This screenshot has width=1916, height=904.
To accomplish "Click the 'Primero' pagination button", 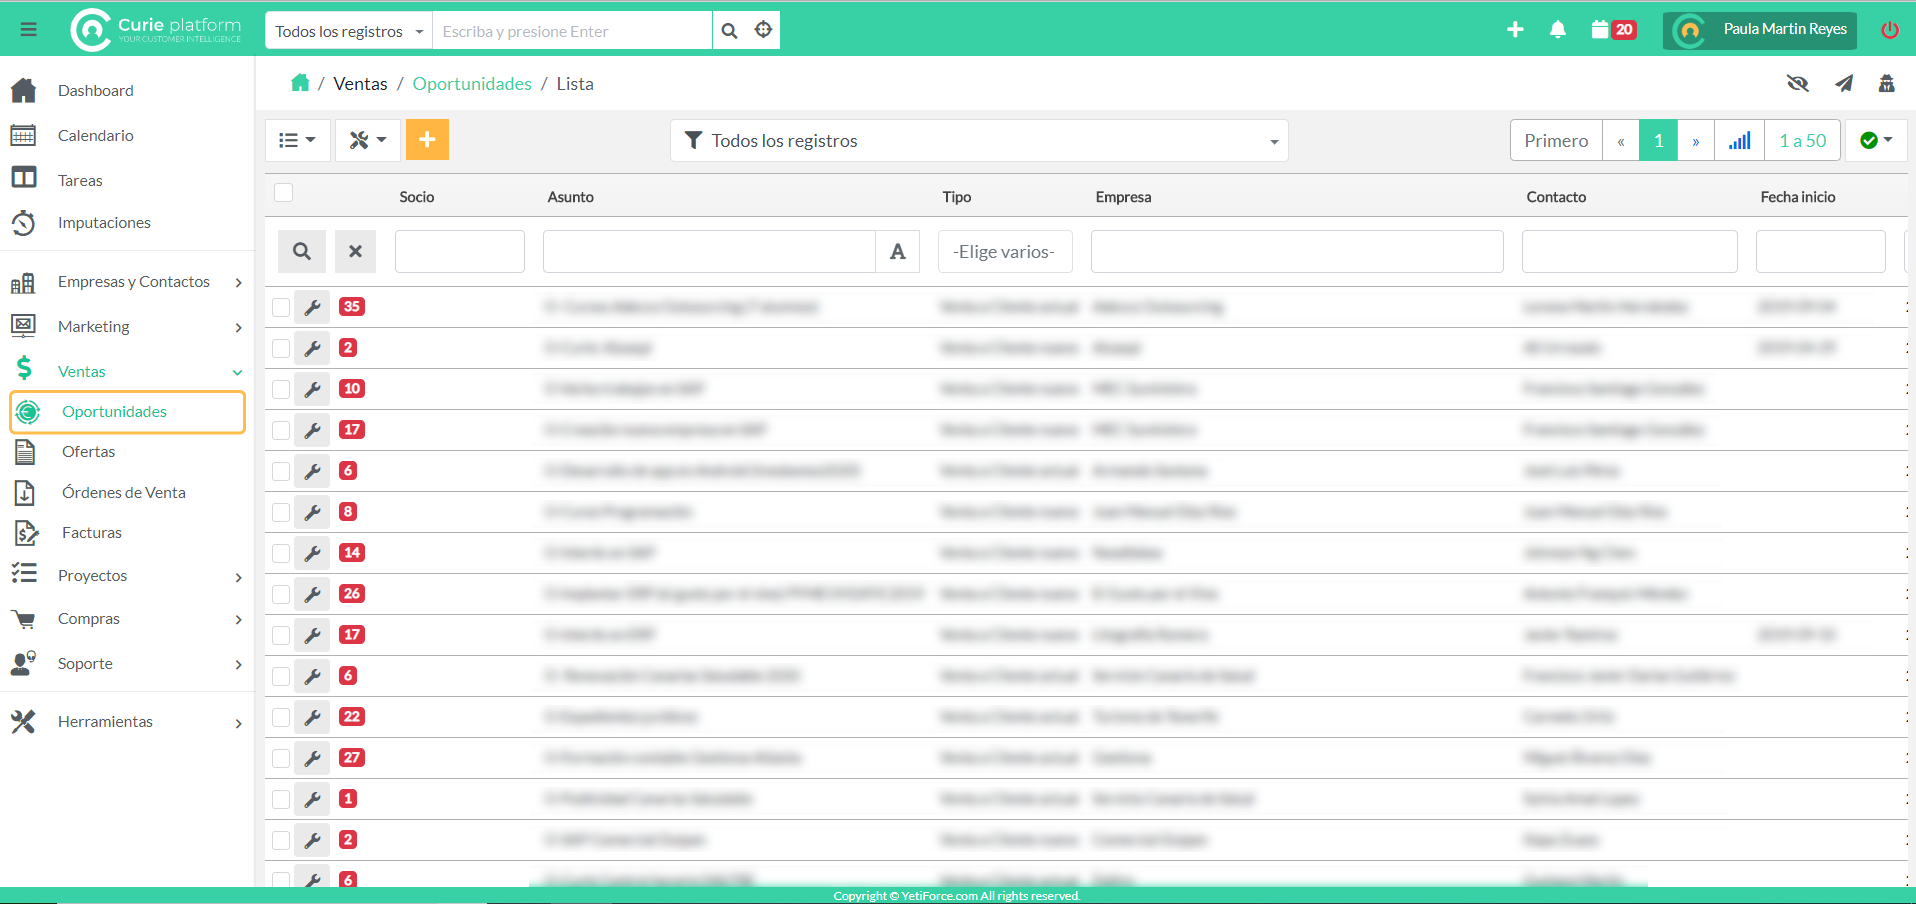I will pos(1555,141).
